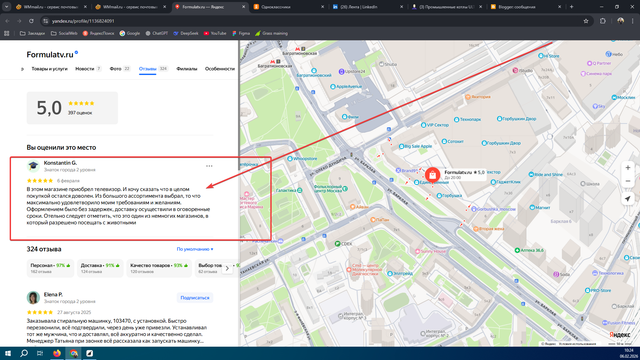Filter reviews by Персонал chip
The width and height of the screenshot is (640, 360).
[50, 268]
